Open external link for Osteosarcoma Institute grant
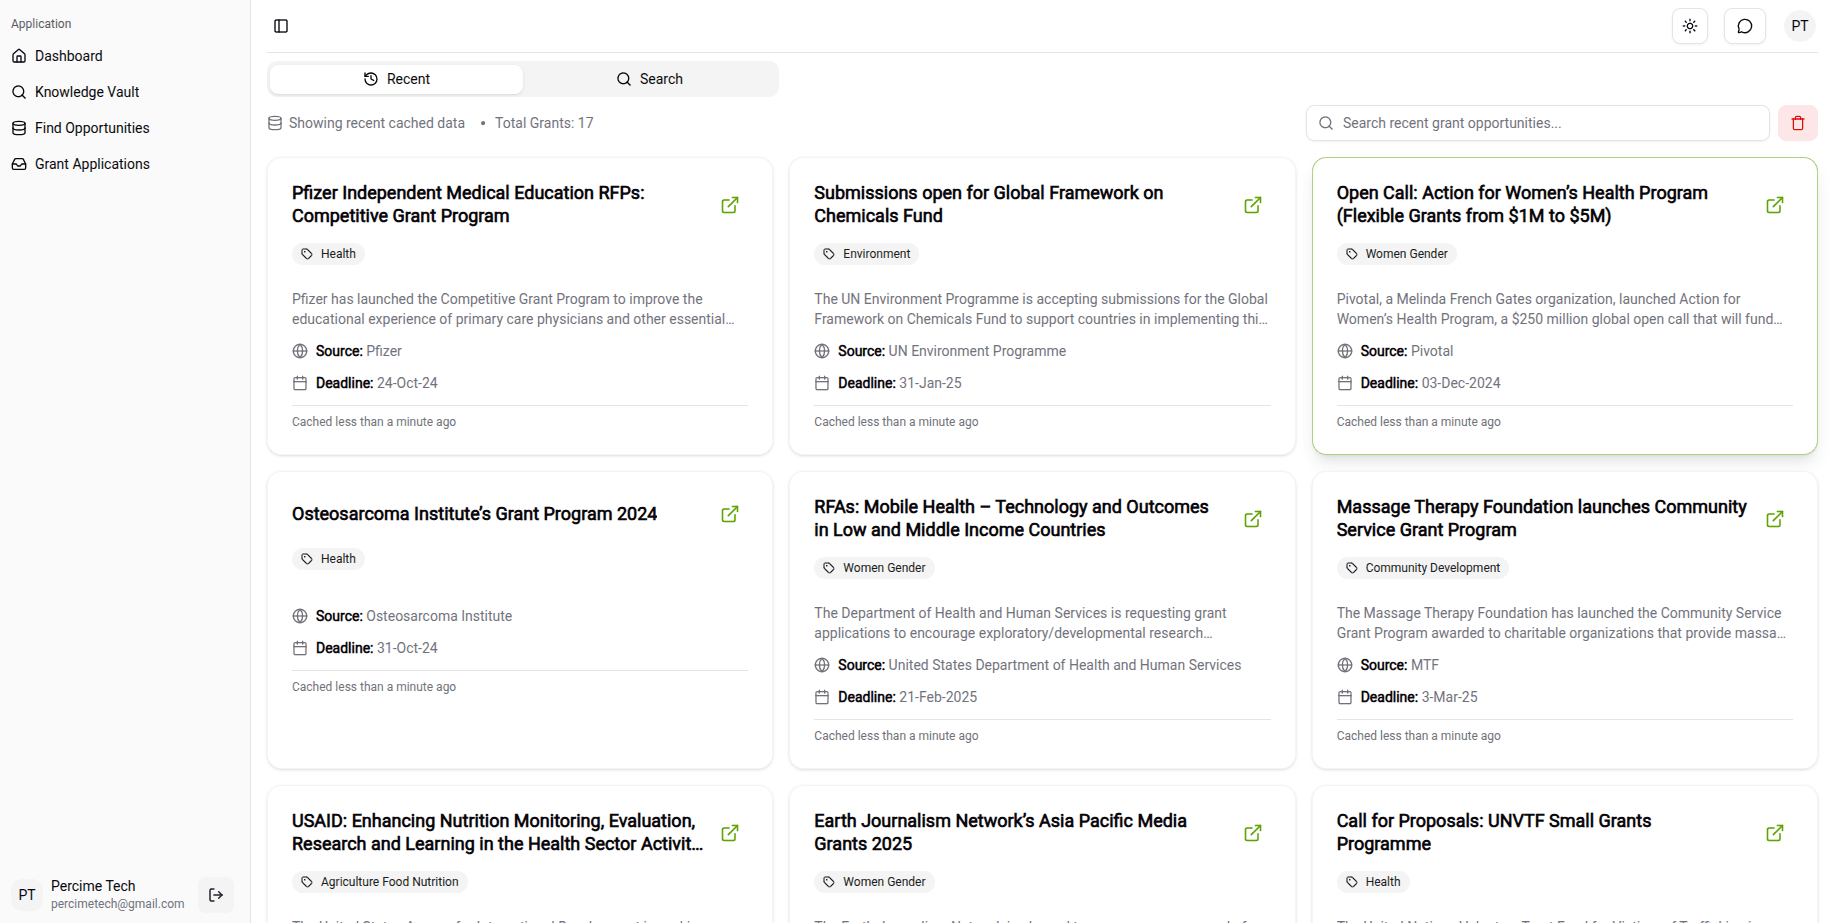1833x923 pixels. point(730,514)
